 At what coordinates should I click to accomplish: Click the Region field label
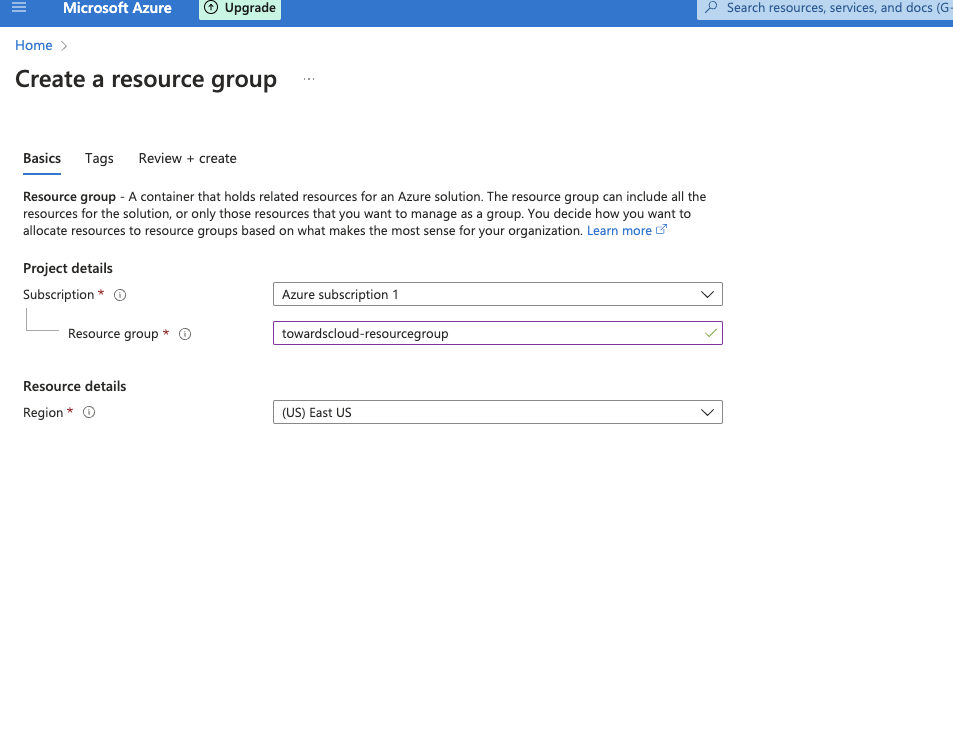pos(43,412)
